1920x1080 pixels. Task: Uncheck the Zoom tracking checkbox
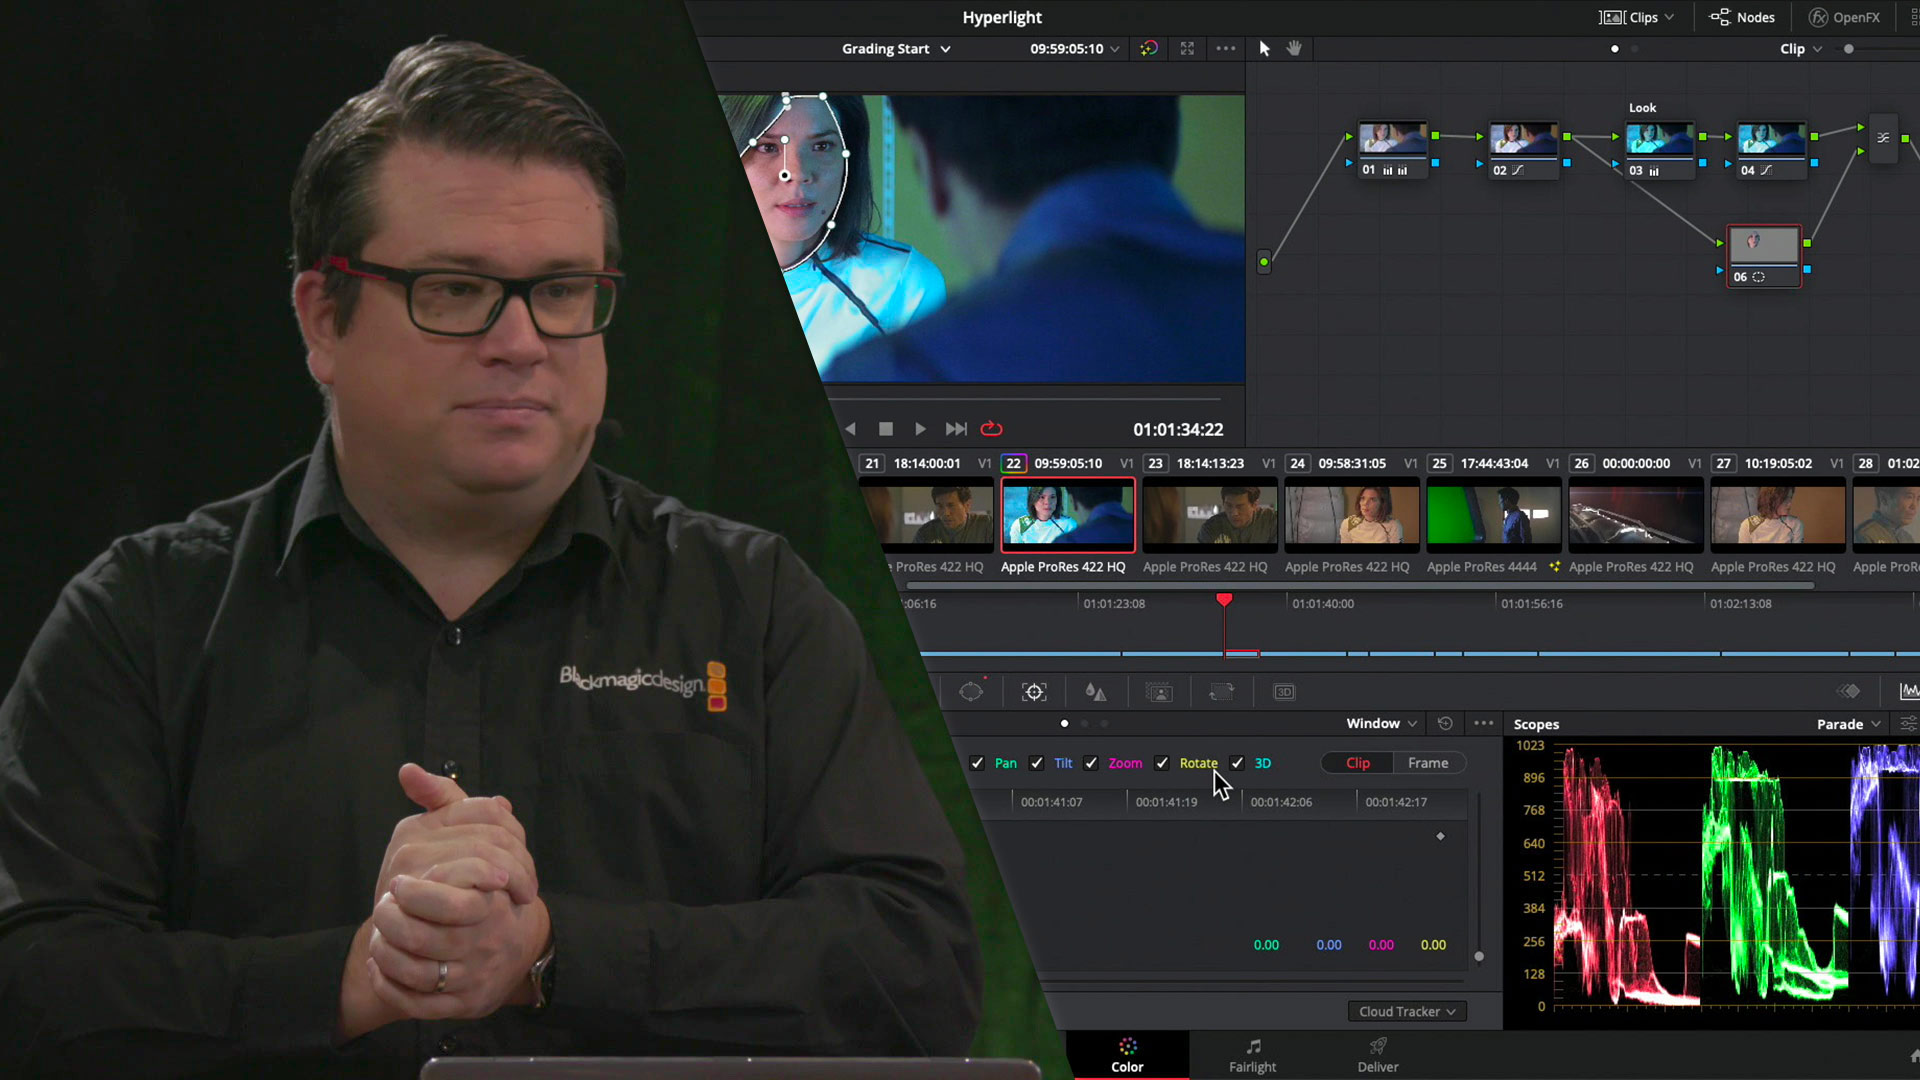click(x=1091, y=763)
